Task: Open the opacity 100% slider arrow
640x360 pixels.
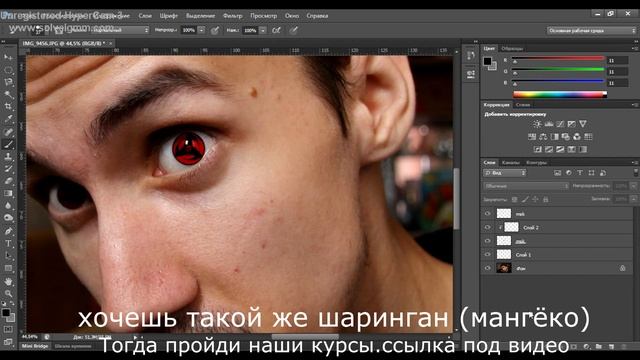Action: pyautogui.click(x=201, y=30)
